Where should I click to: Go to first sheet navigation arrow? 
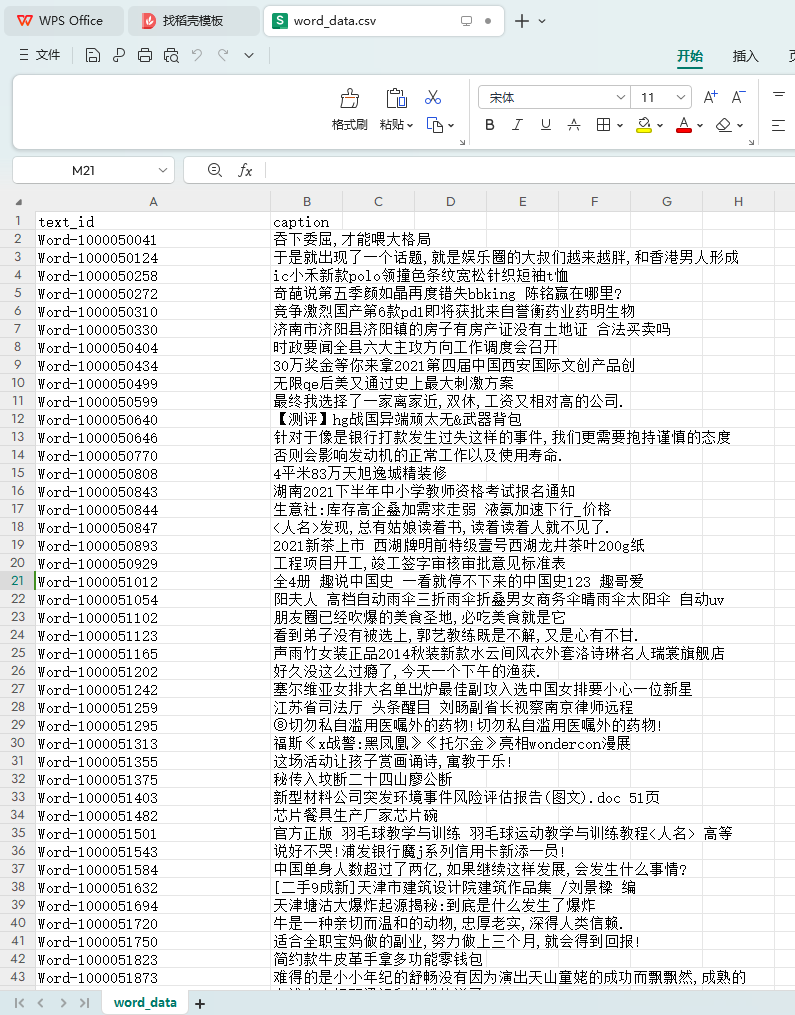click(19, 1003)
